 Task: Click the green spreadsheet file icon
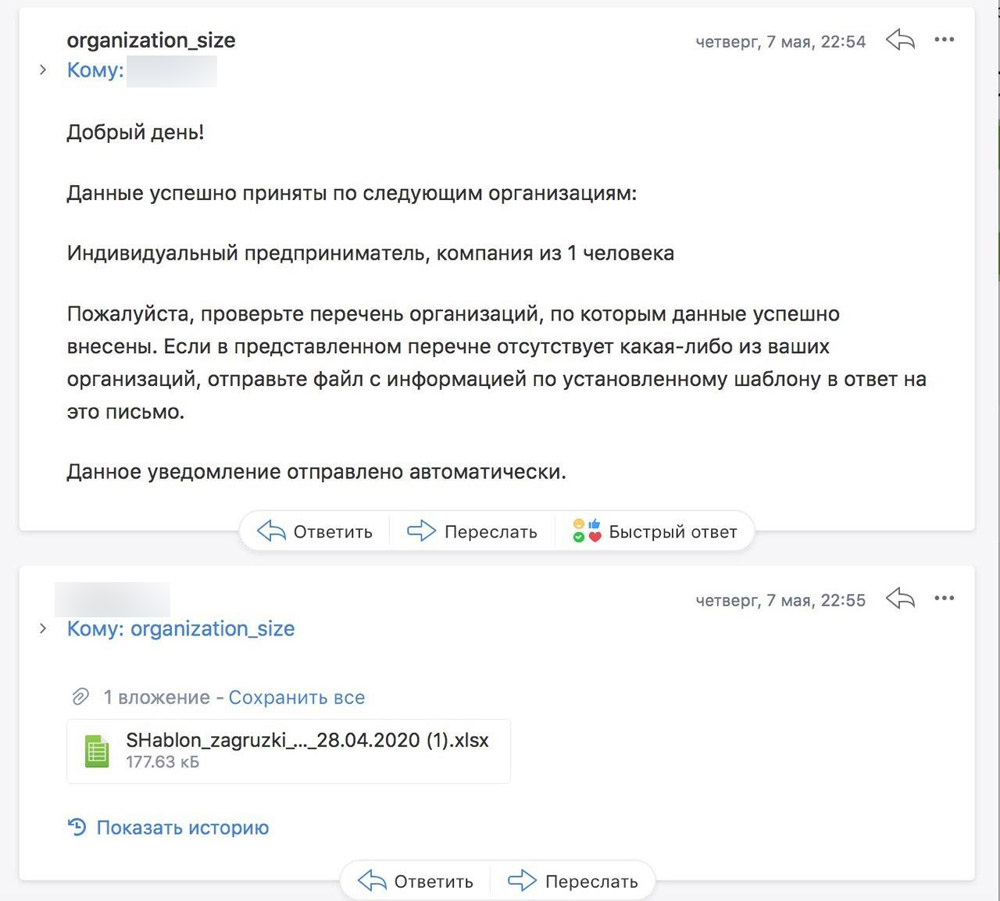(x=97, y=750)
